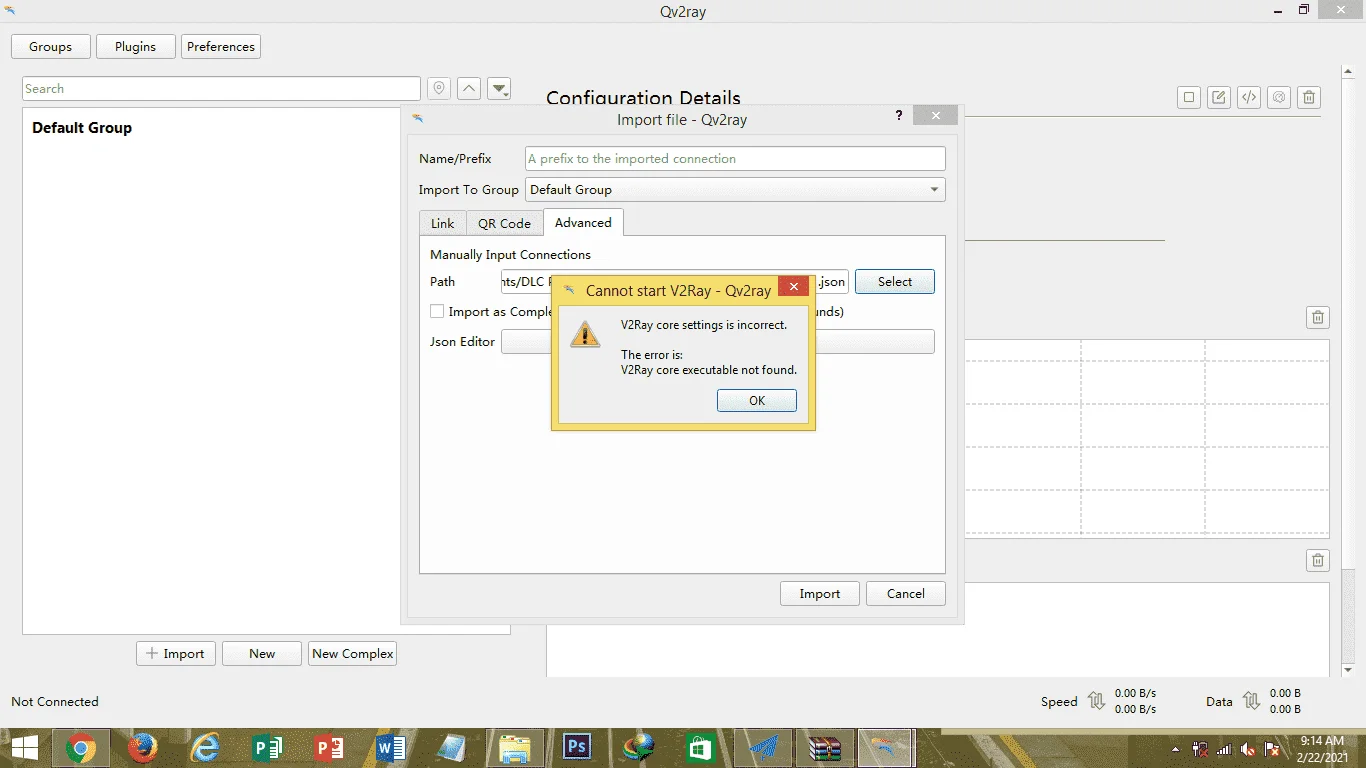Click the square icon in Configuration Details toolbar
The width and height of the screenshot is (1366, 768).
tap(1189, 97)
